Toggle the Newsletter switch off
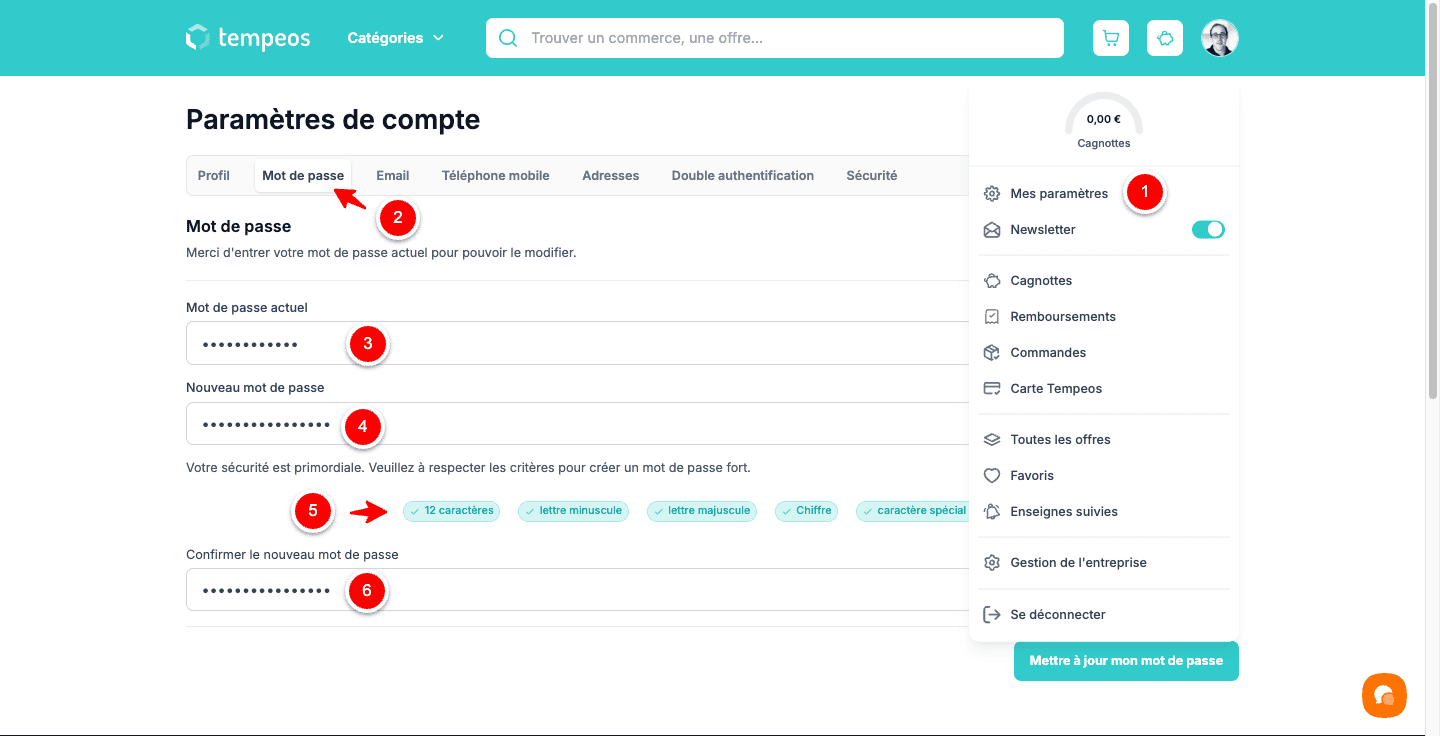Screen dimensions: 1440x736 coord(1208,229)
